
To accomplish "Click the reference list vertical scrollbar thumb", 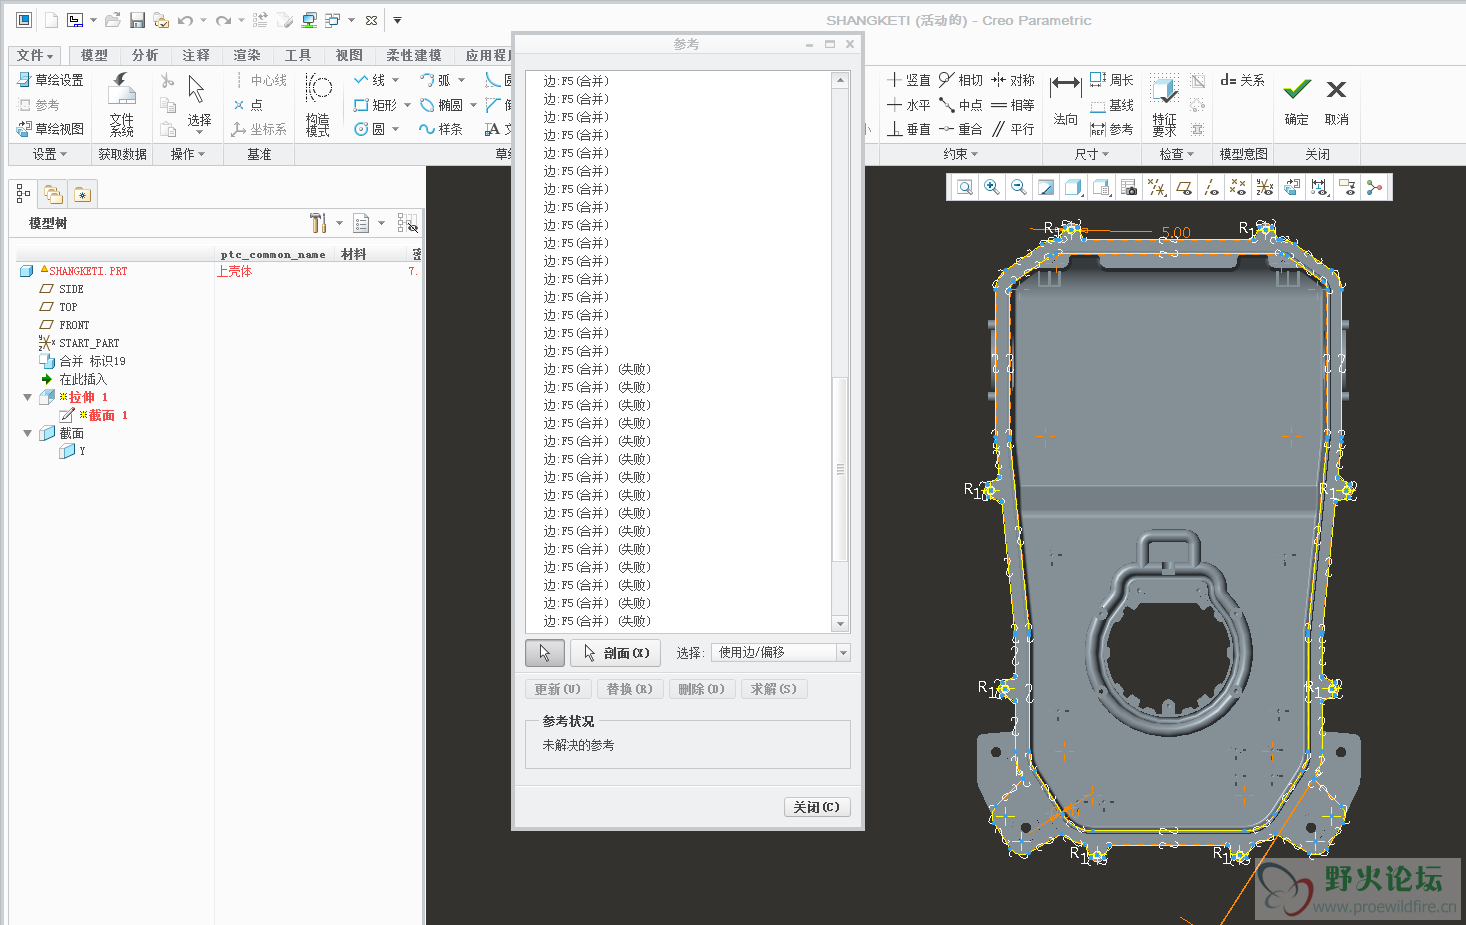I will pyautogui.click(x=840, y=469).
